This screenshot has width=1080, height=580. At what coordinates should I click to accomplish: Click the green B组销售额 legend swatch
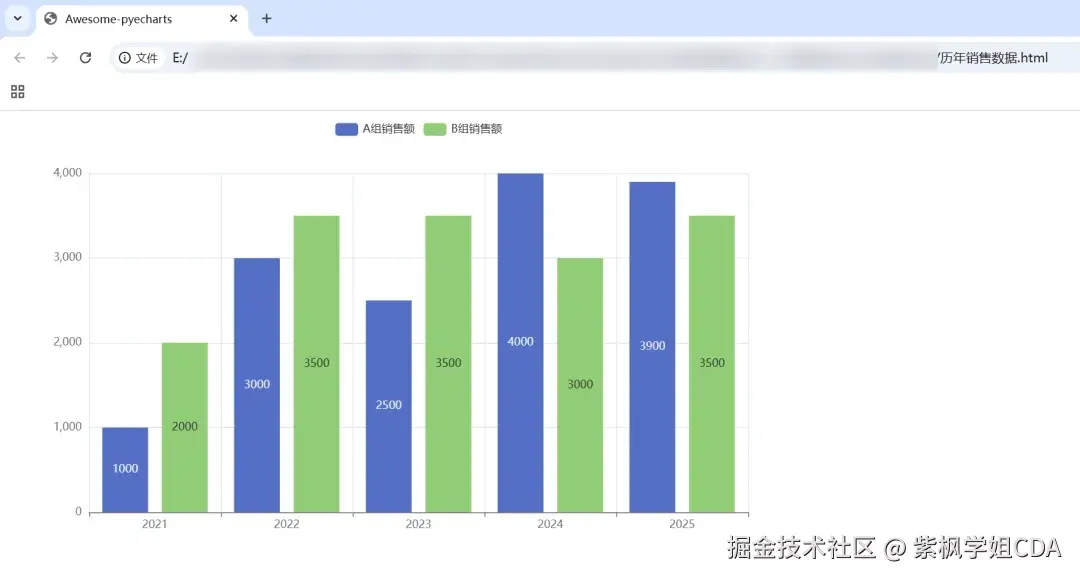(x=435, y=129)
